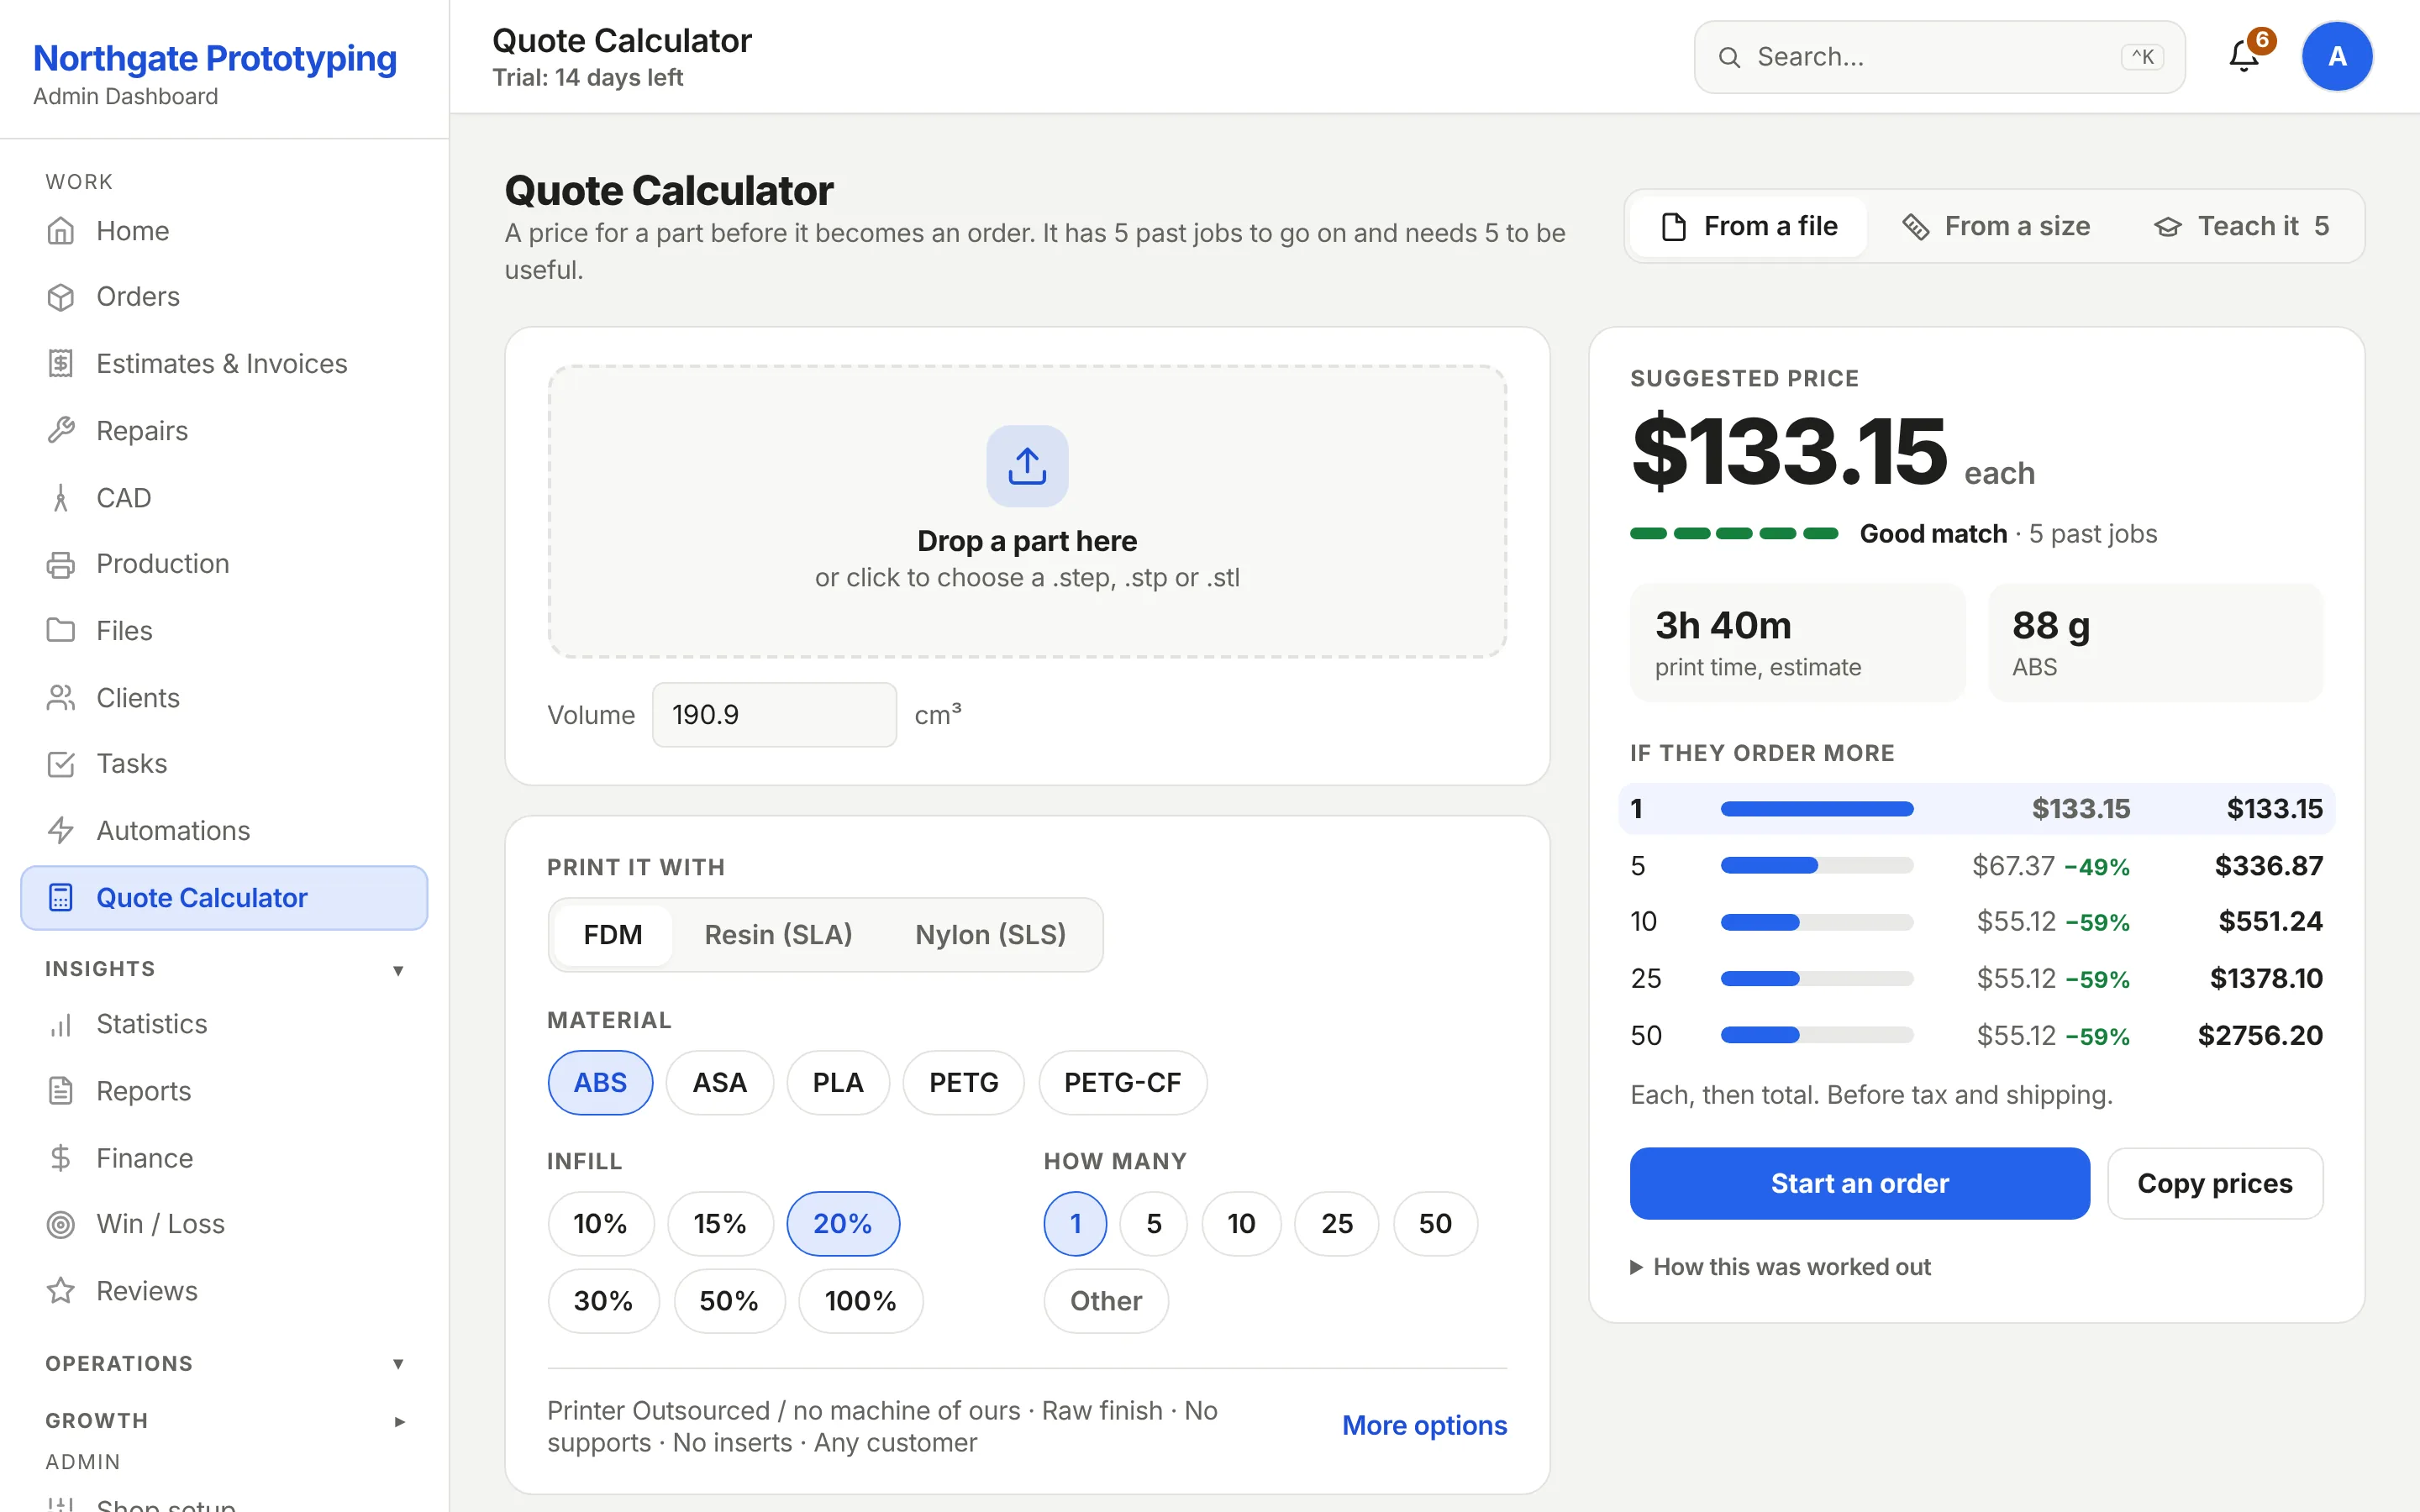2420x1512 pixels.
Task: Click the $2756.20 total price
Action: coord(2260,1036)
